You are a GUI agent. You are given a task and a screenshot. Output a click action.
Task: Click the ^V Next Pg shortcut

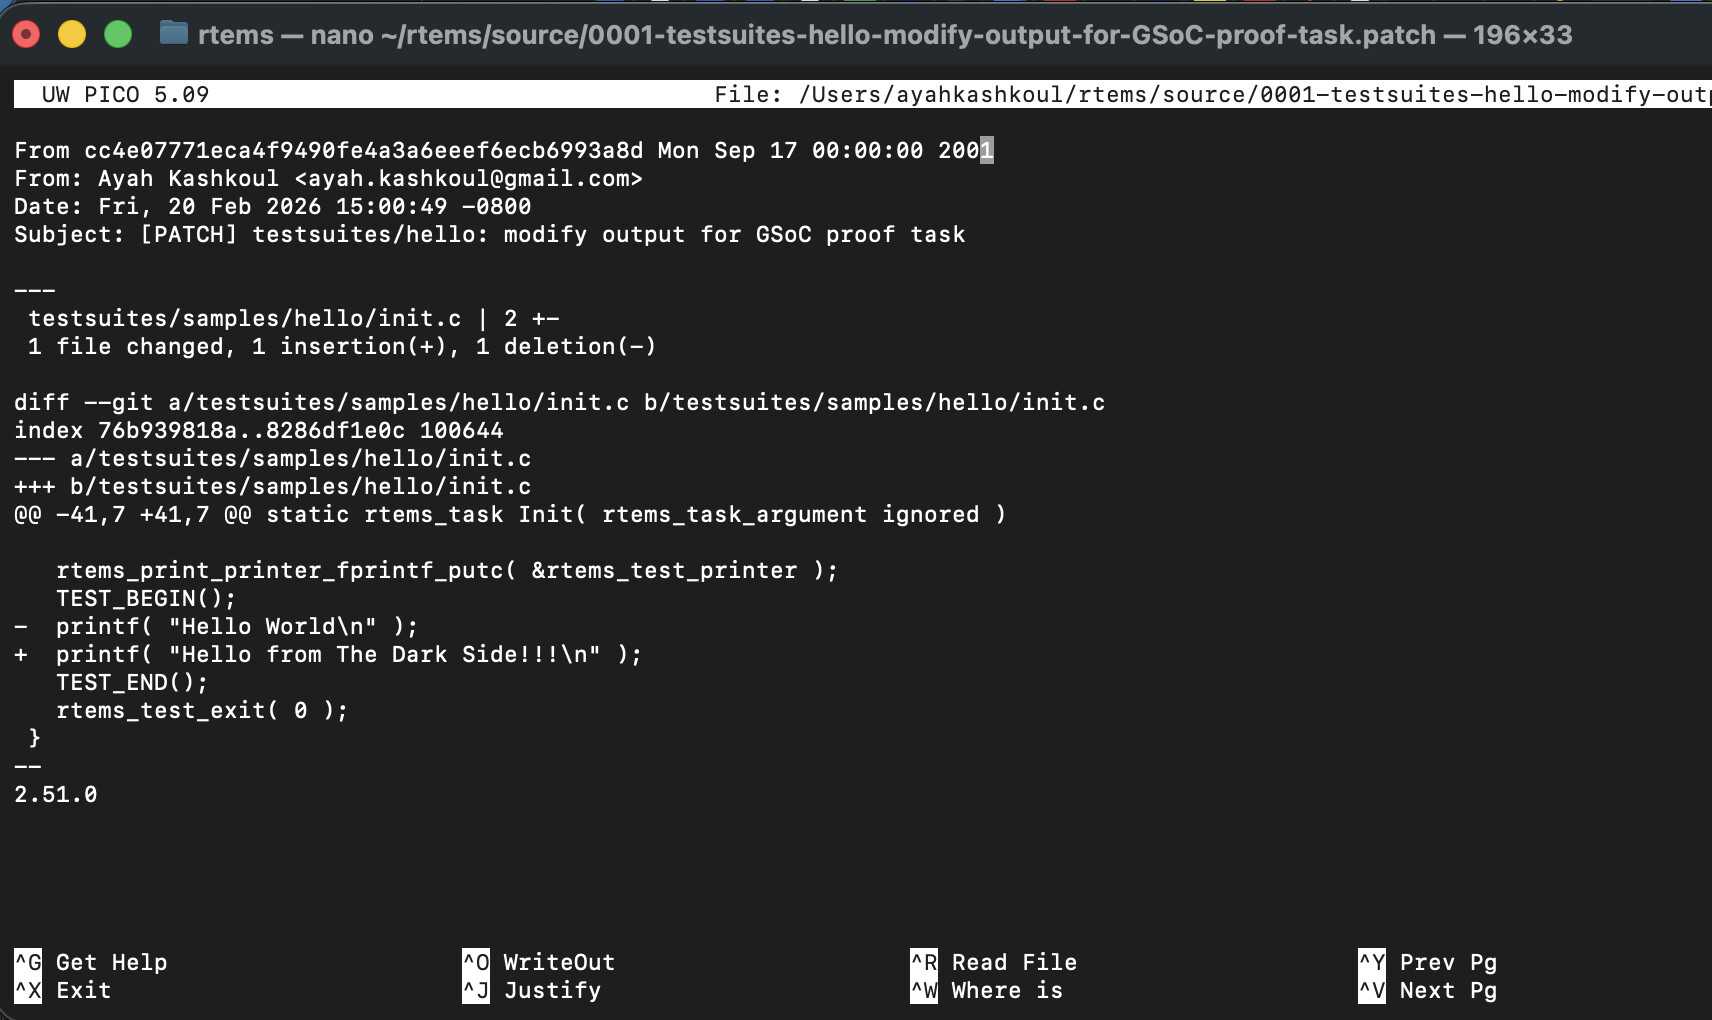pyautogui.click(x=1427, y=990)
